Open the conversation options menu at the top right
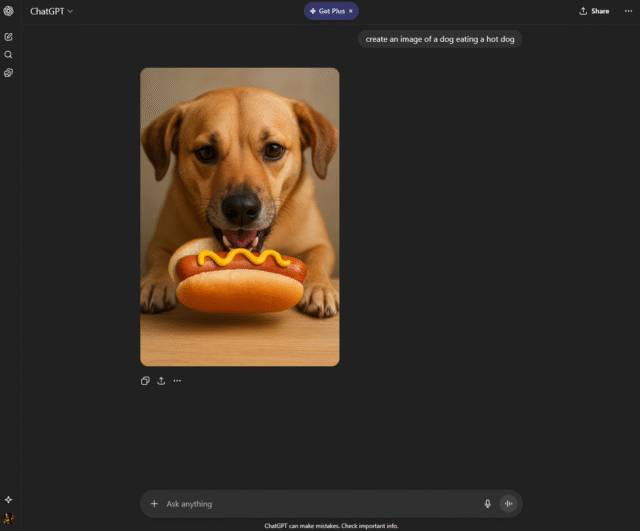 click(628, 11)
